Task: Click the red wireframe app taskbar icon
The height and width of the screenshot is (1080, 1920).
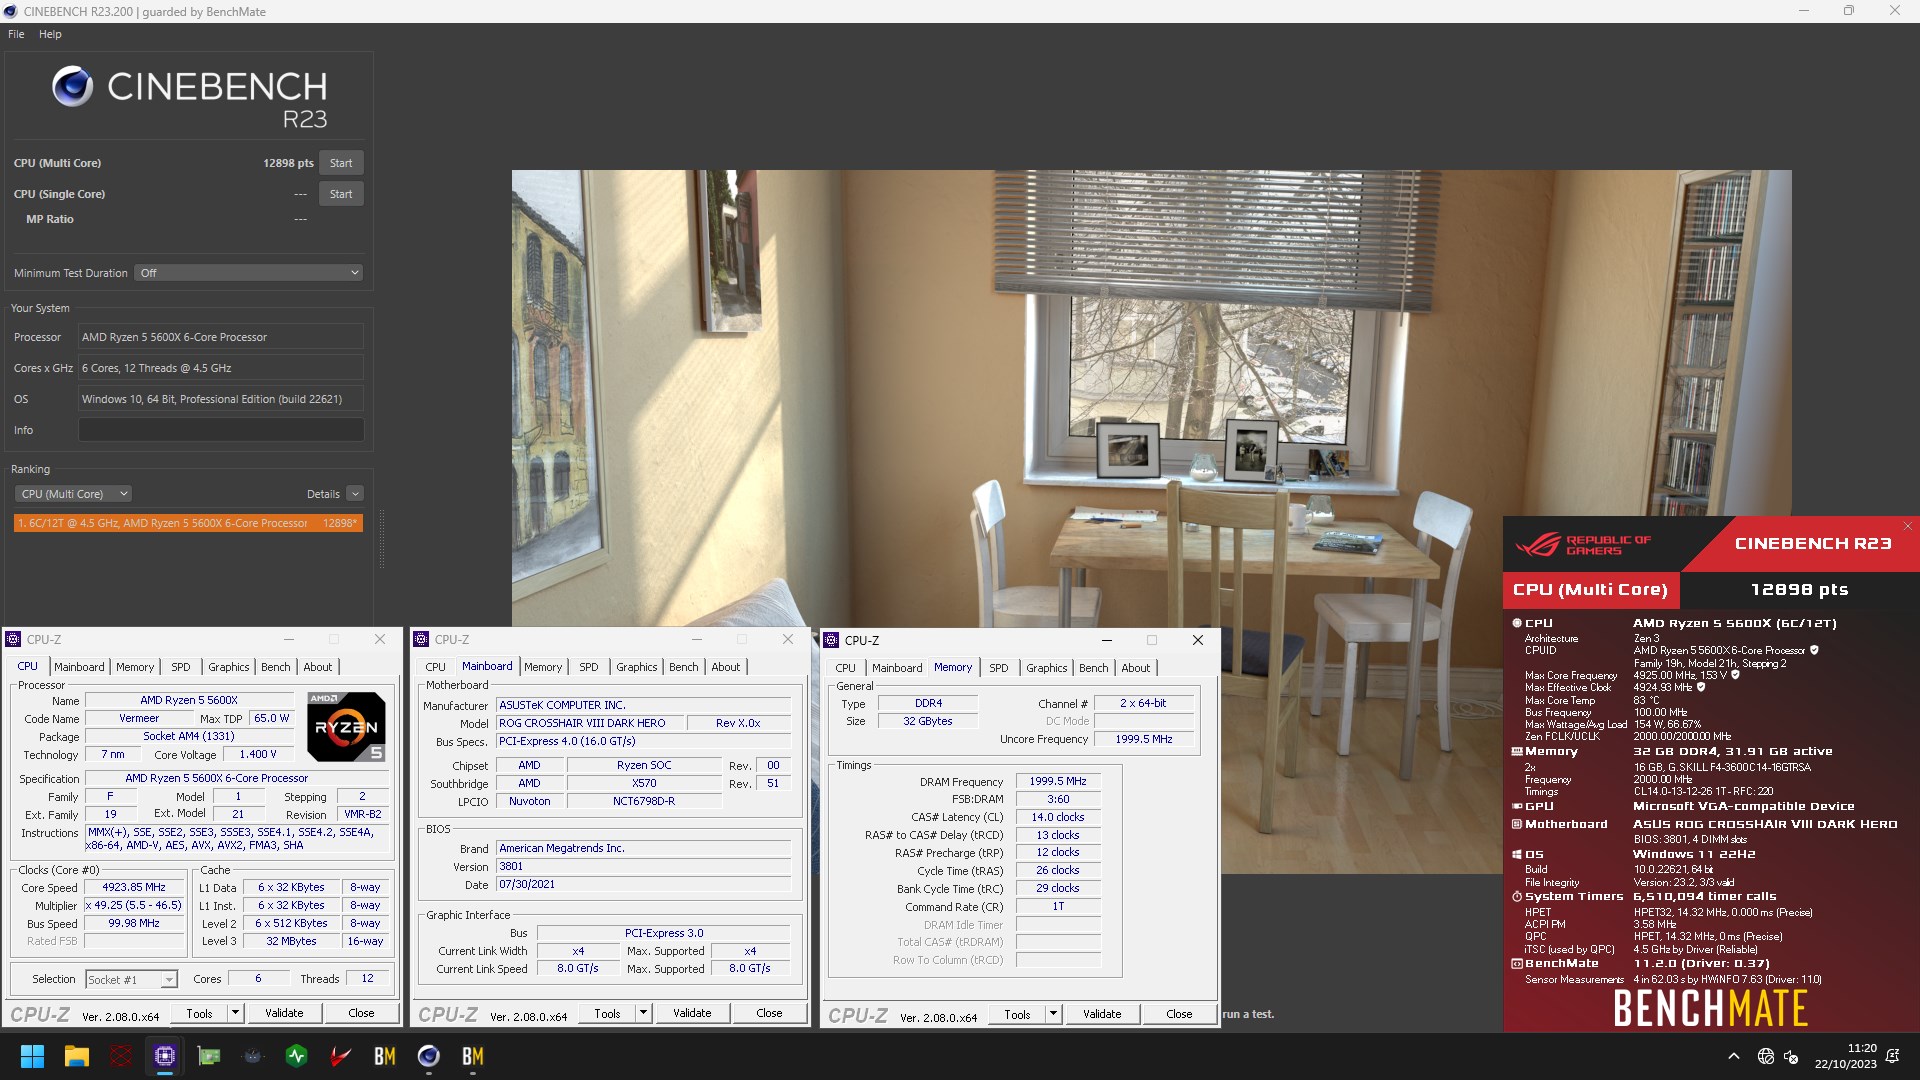Action: pos(121,1056)
